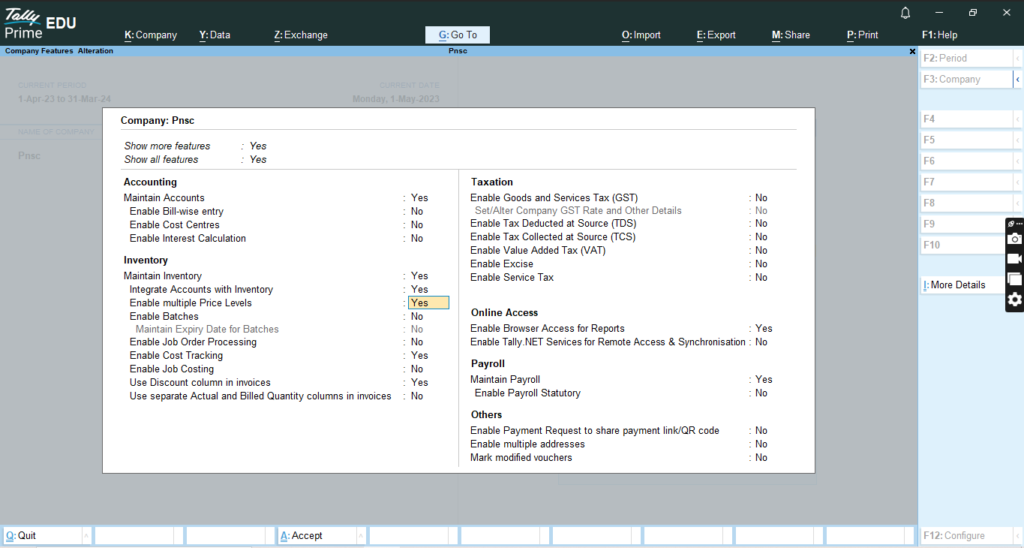Toggle Enable Goods and Services Tax value

click(x=761, y=198)
